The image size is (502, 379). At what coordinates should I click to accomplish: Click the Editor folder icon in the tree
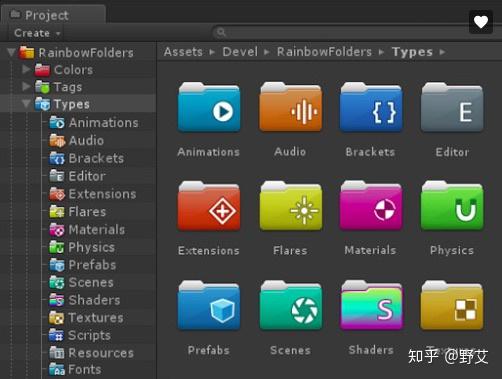57,176
